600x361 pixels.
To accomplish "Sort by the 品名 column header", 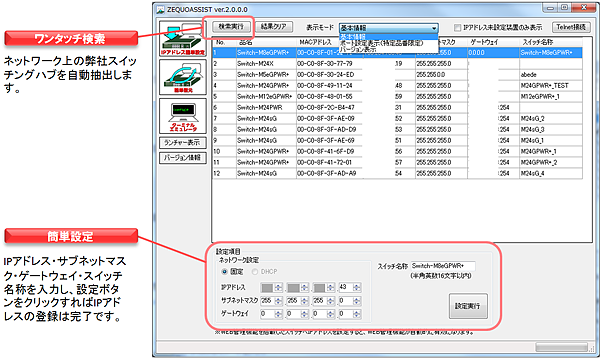I will click(266, 42).
